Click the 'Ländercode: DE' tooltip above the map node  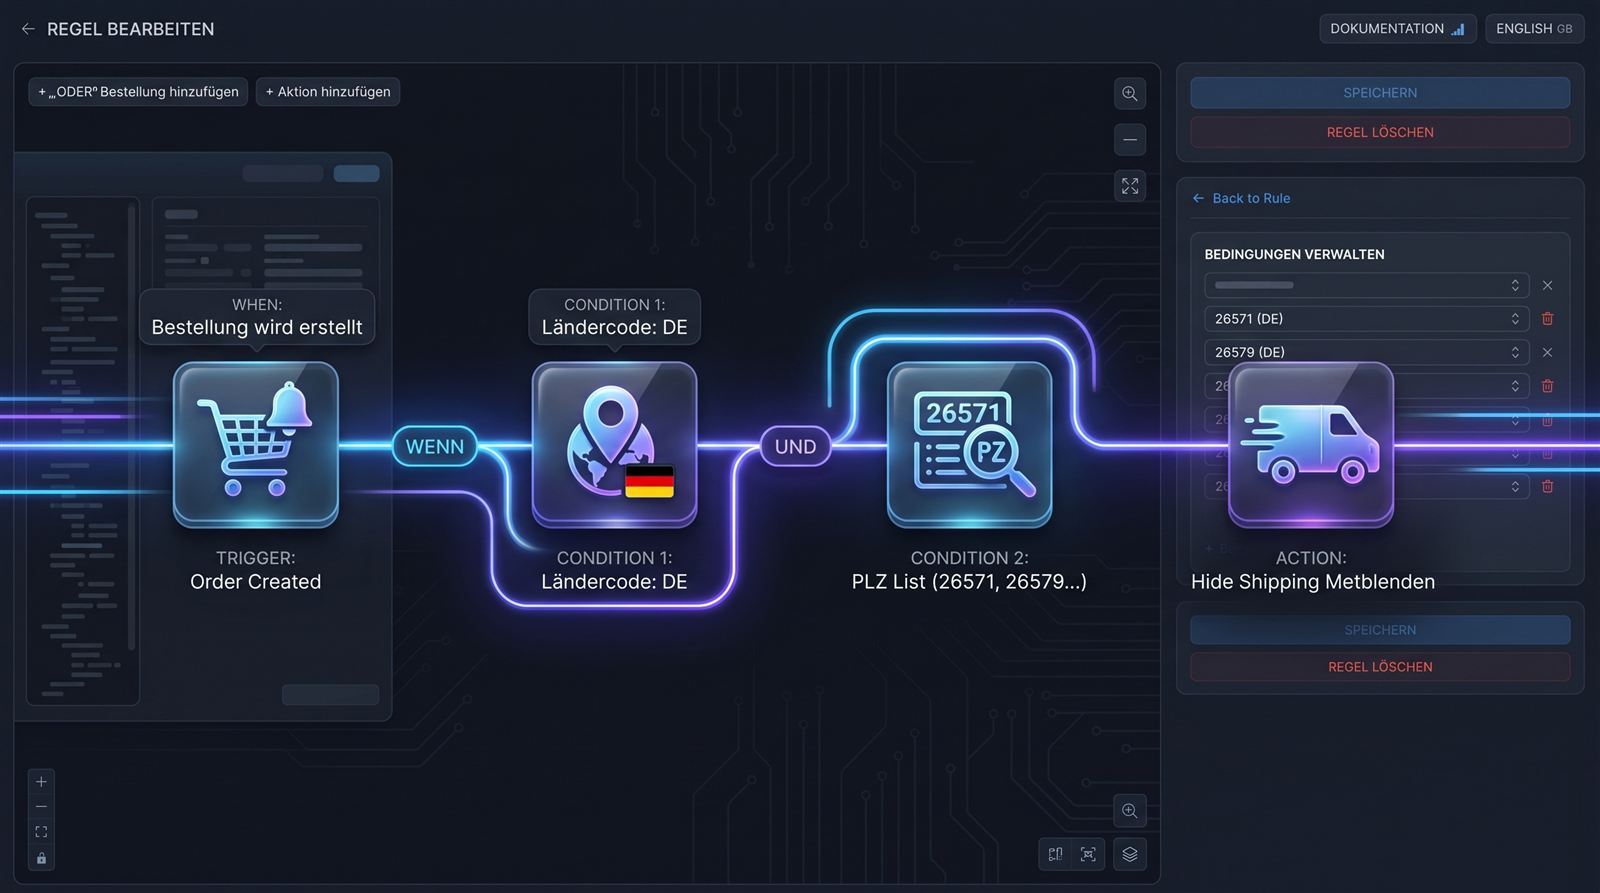point(614,317)
